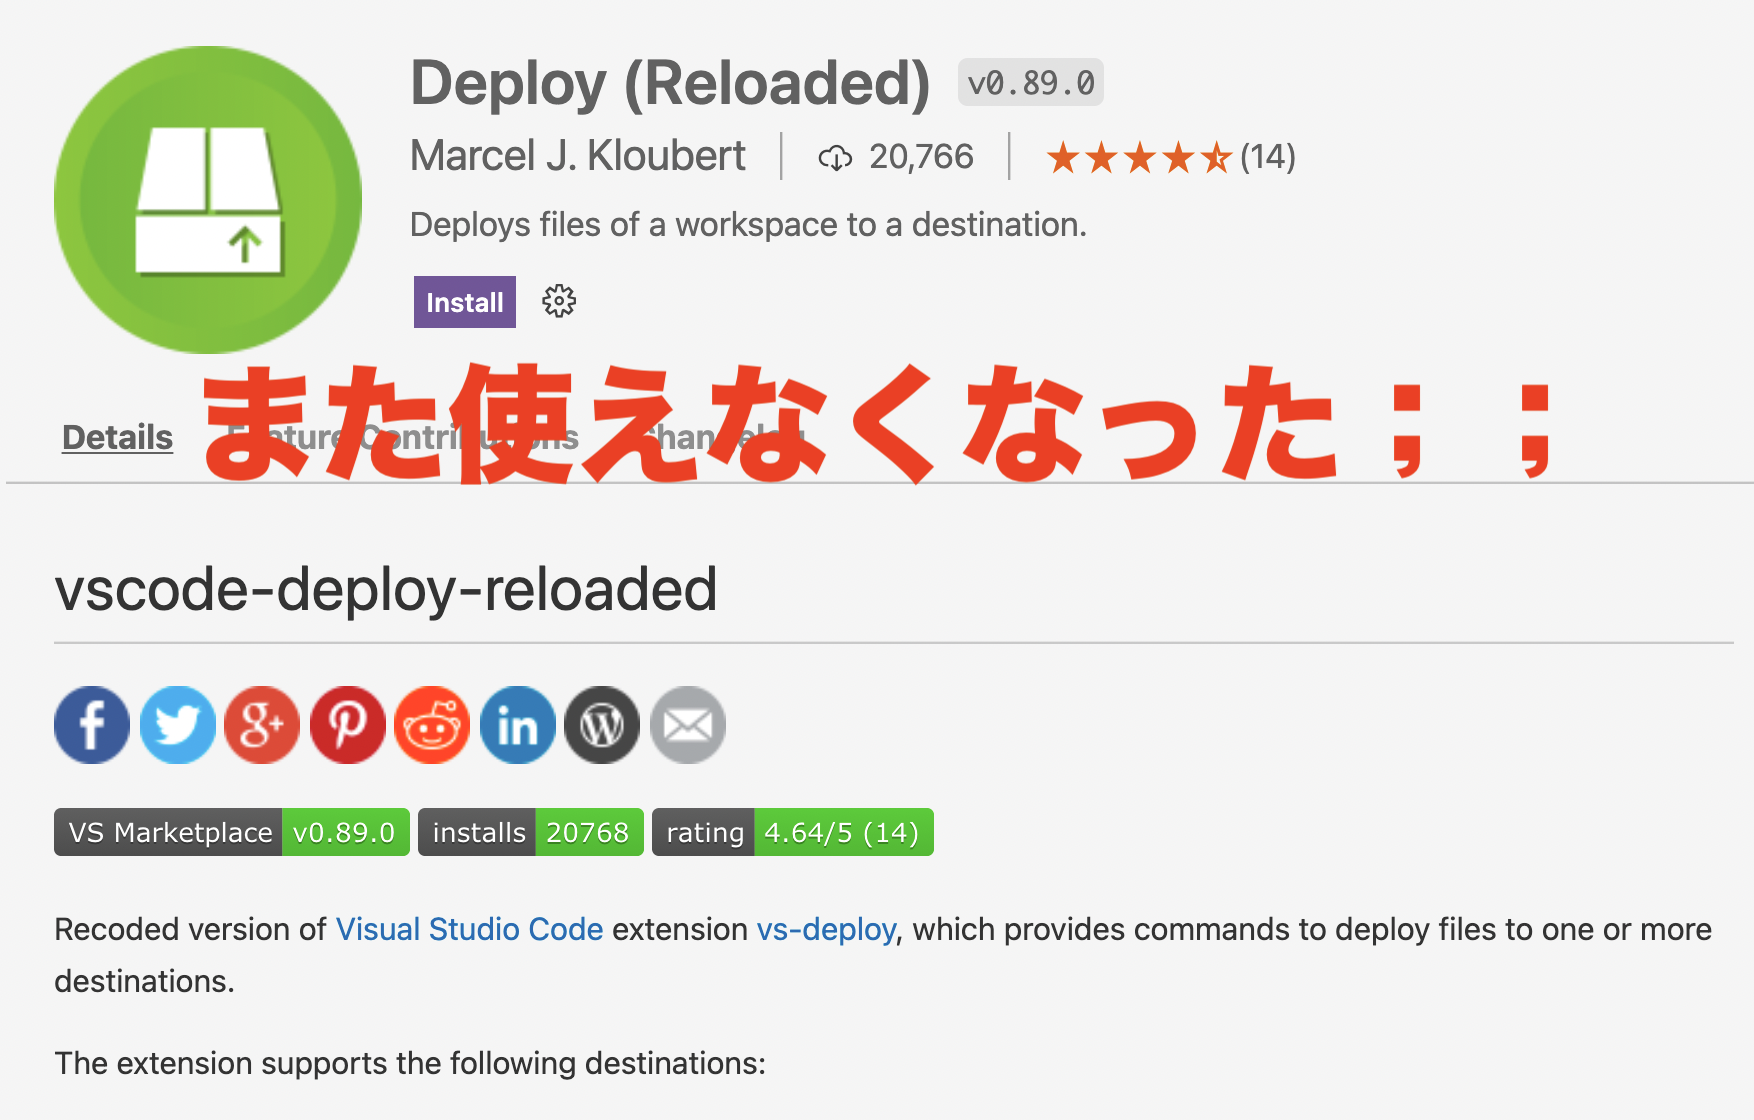Click the orange star rating

point(1139,157)
